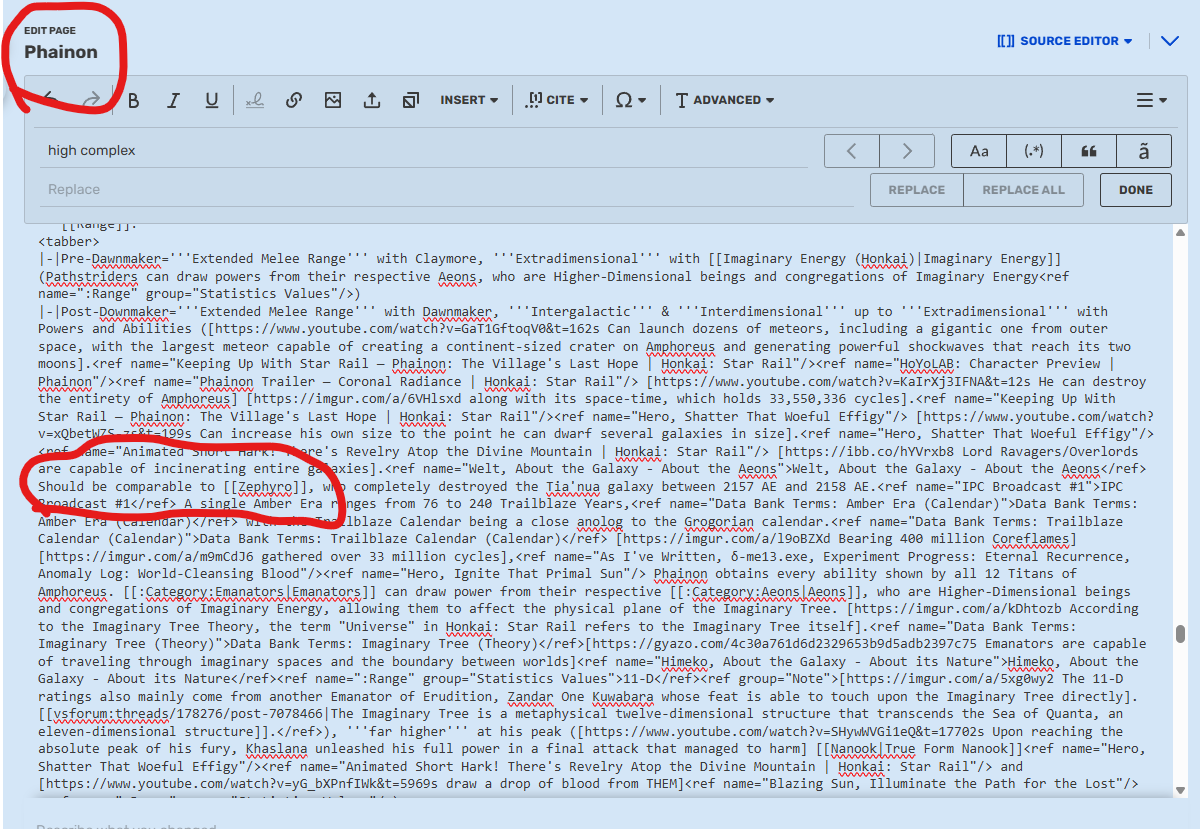Toggle Underline formatting
This screenshot has height=829, width=1200.
click(212, 100)
